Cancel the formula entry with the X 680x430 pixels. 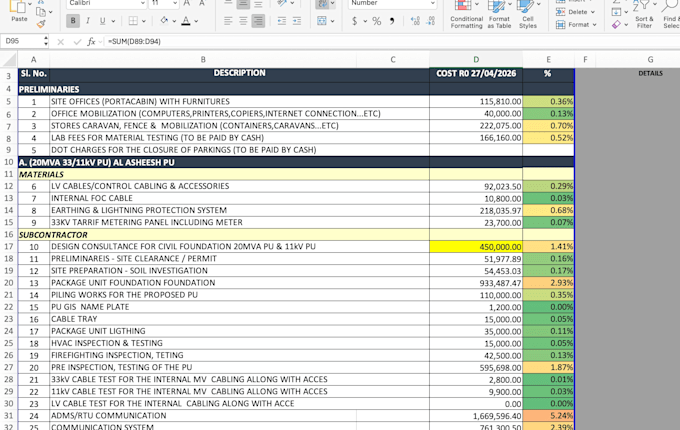coord(61,42)
